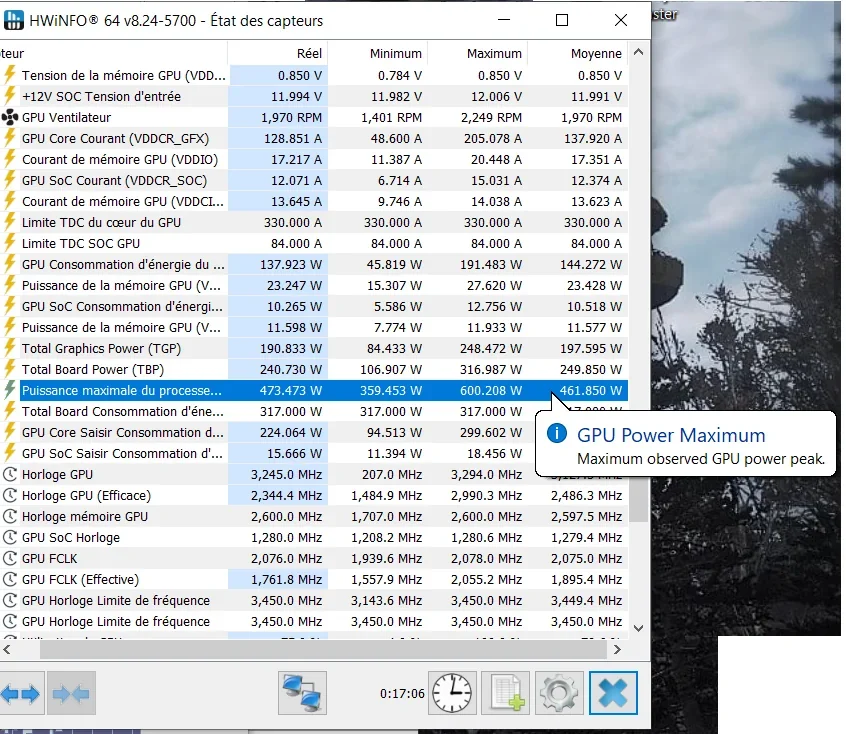Maximize the HWiNFO window
Screen dimensions: 846x734
562,20
